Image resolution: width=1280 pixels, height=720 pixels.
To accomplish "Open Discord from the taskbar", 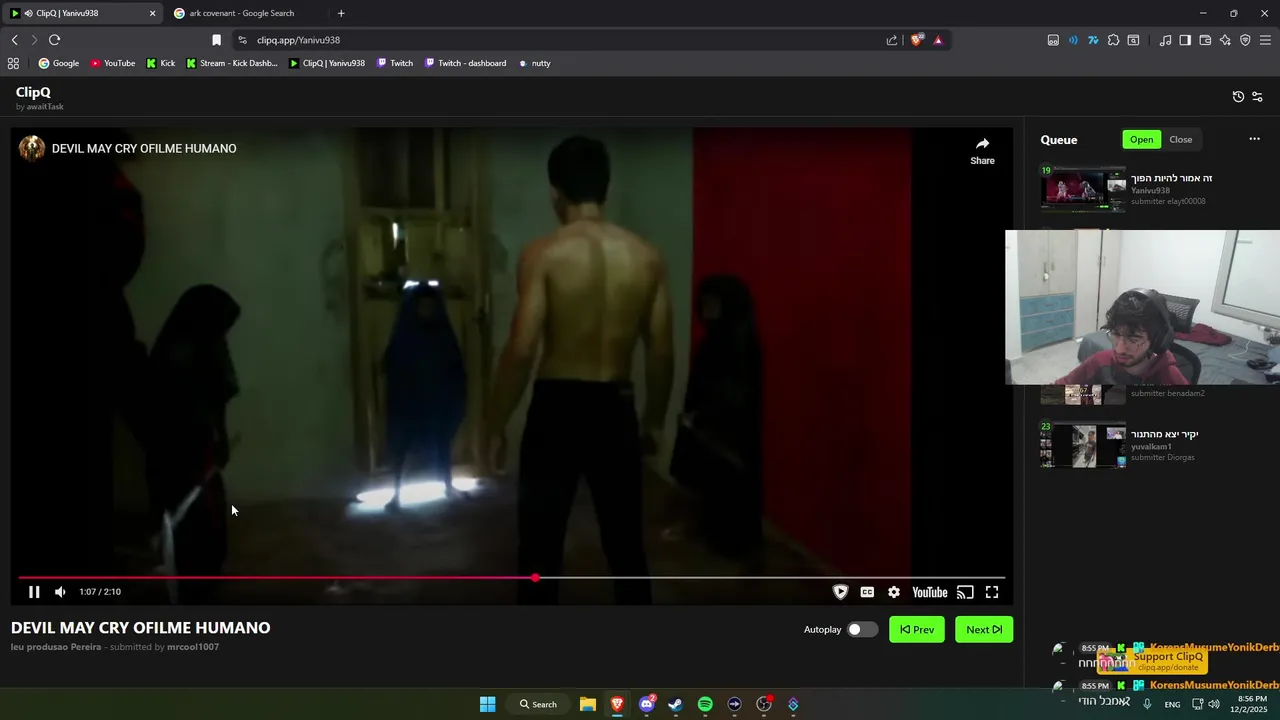I will pos(646,704).
